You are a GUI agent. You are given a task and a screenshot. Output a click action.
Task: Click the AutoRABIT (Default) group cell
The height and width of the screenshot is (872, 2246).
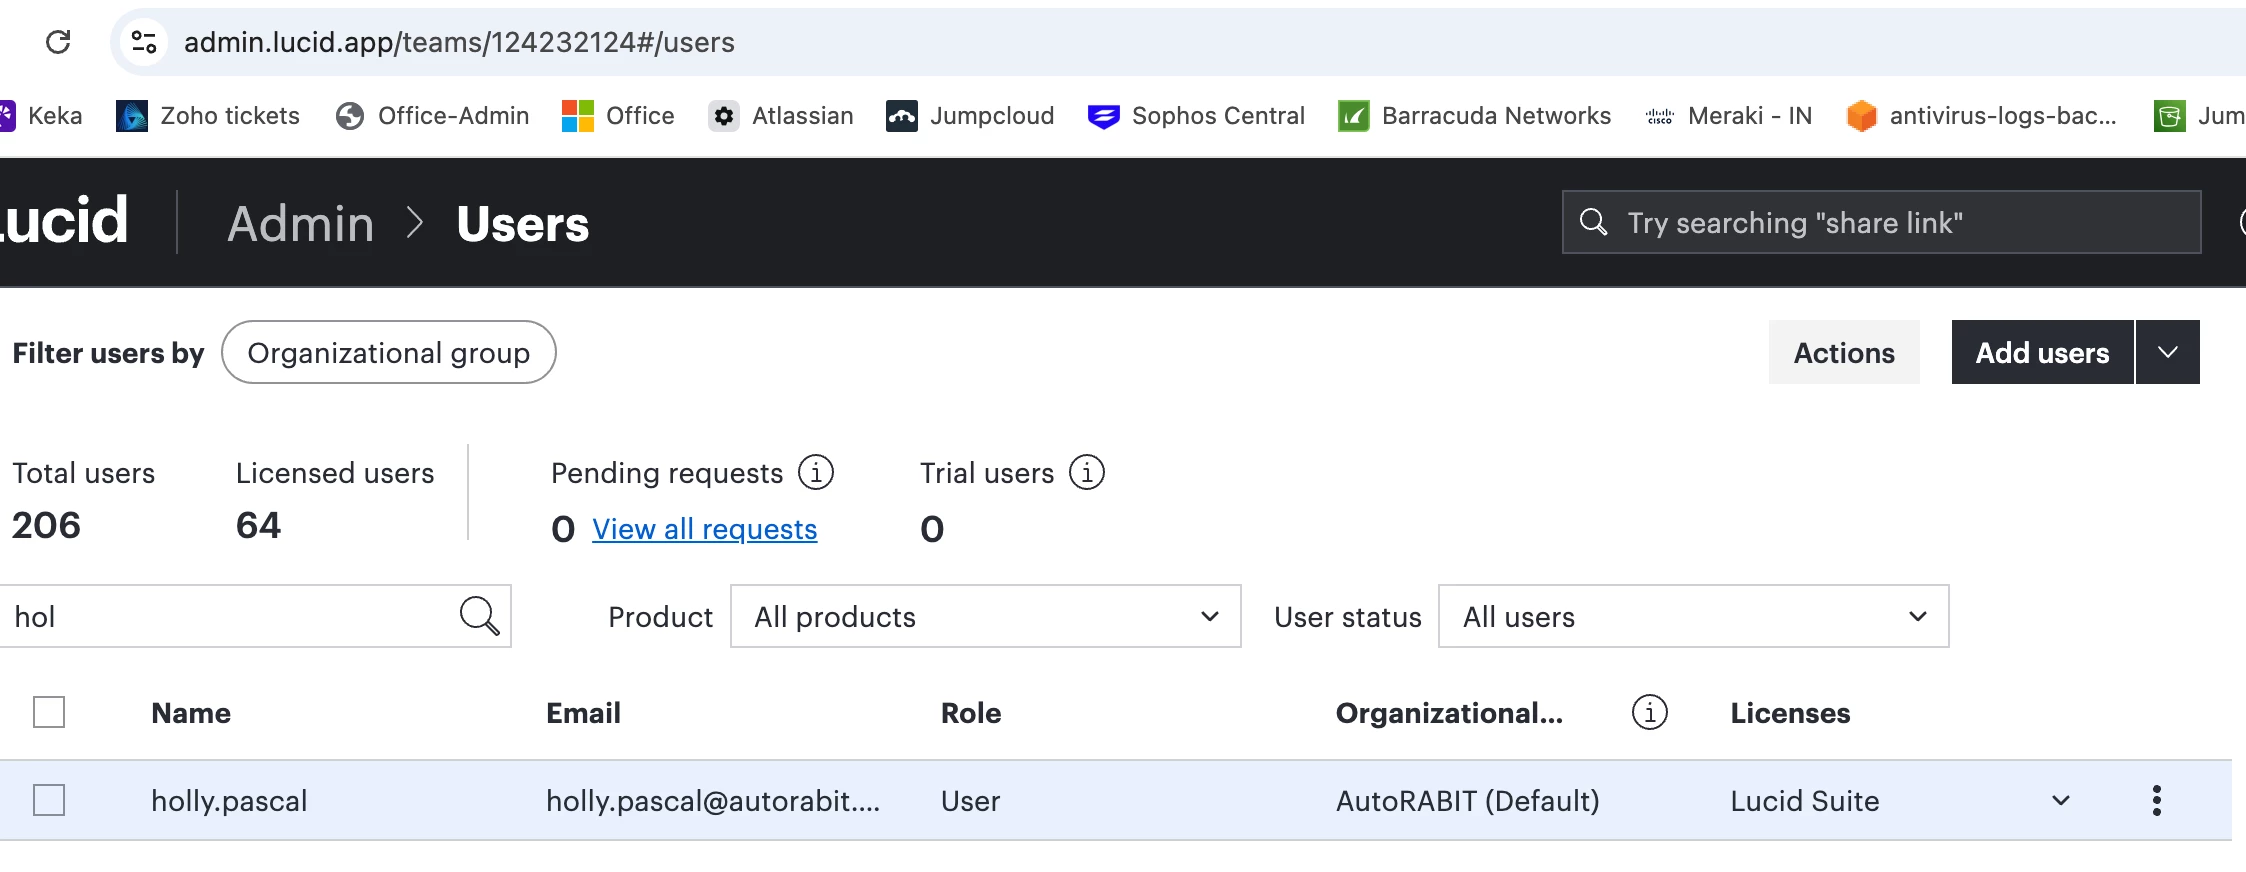click(1468, 801)
